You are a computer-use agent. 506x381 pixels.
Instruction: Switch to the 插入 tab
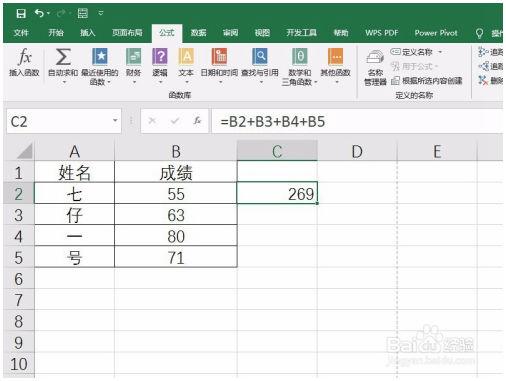pos(88,33)
